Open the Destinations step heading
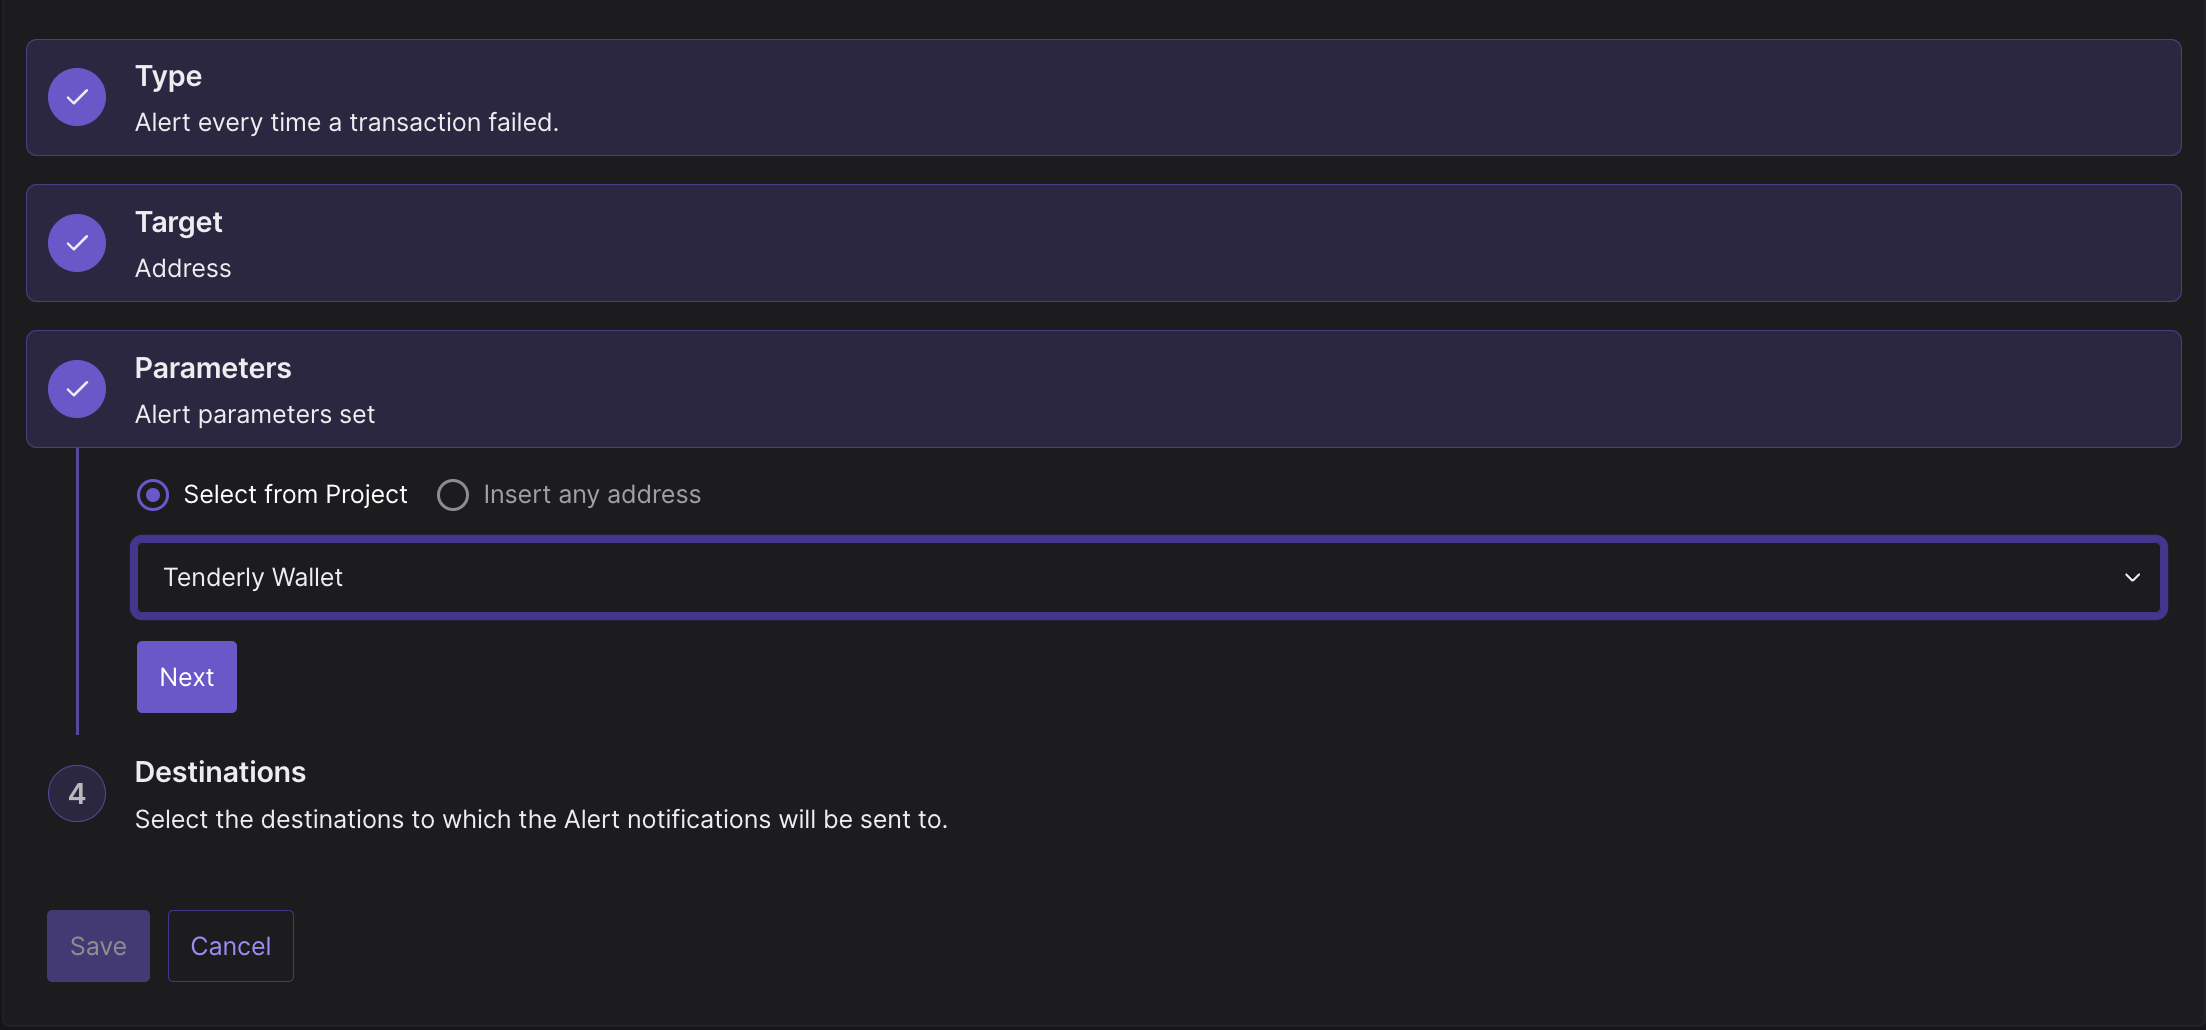The image size is (2206, 1030). coord(220,772)
